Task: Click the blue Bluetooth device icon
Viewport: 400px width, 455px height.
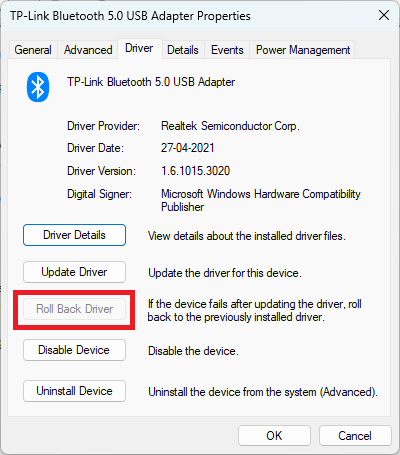Action: pyautogui.click(x=38, y=87)
